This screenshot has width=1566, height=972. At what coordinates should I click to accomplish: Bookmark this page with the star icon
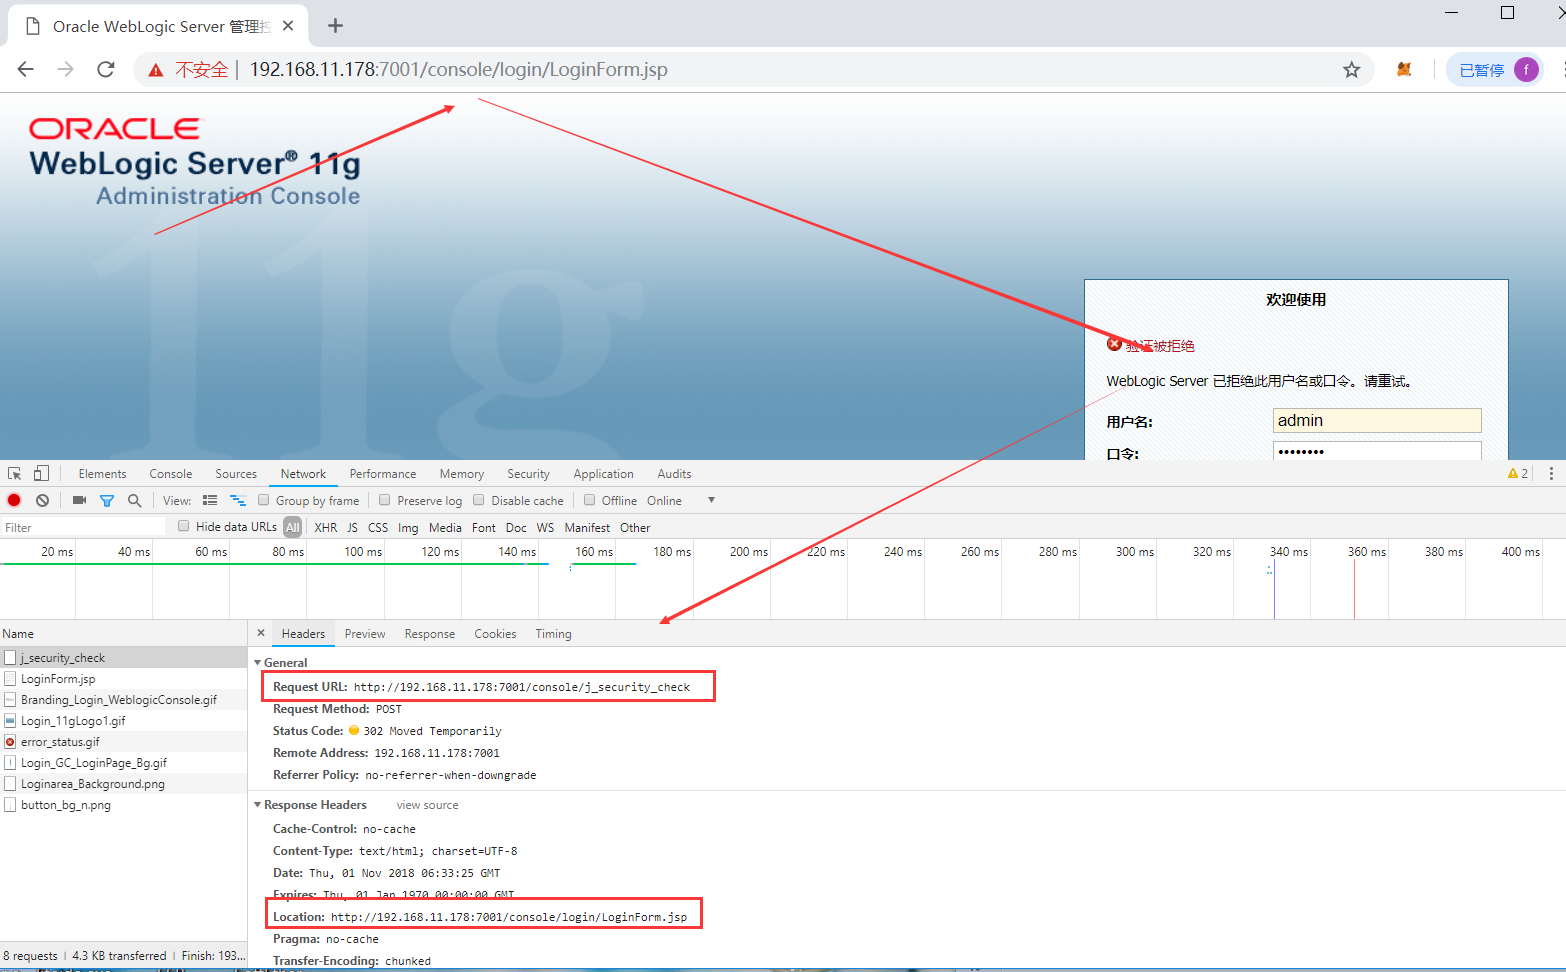(1352, 69)
